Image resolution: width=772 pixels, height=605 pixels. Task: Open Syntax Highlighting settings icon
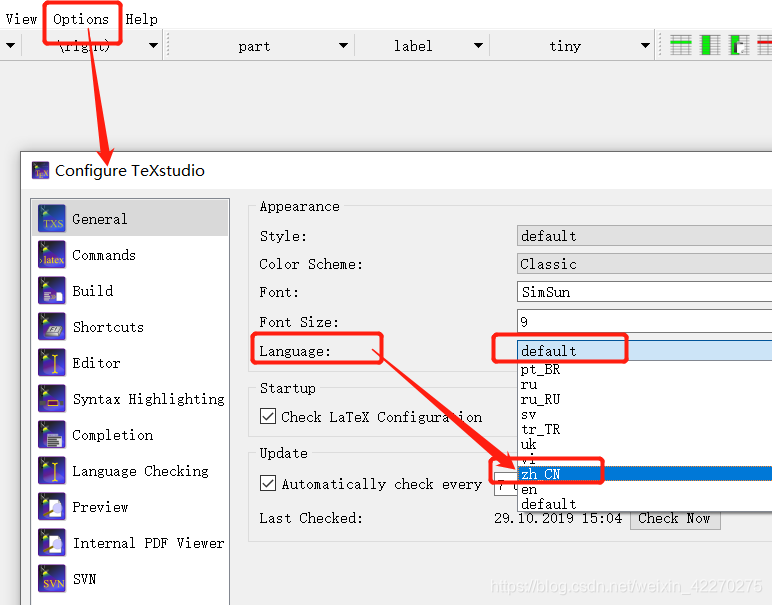[52, 398]
